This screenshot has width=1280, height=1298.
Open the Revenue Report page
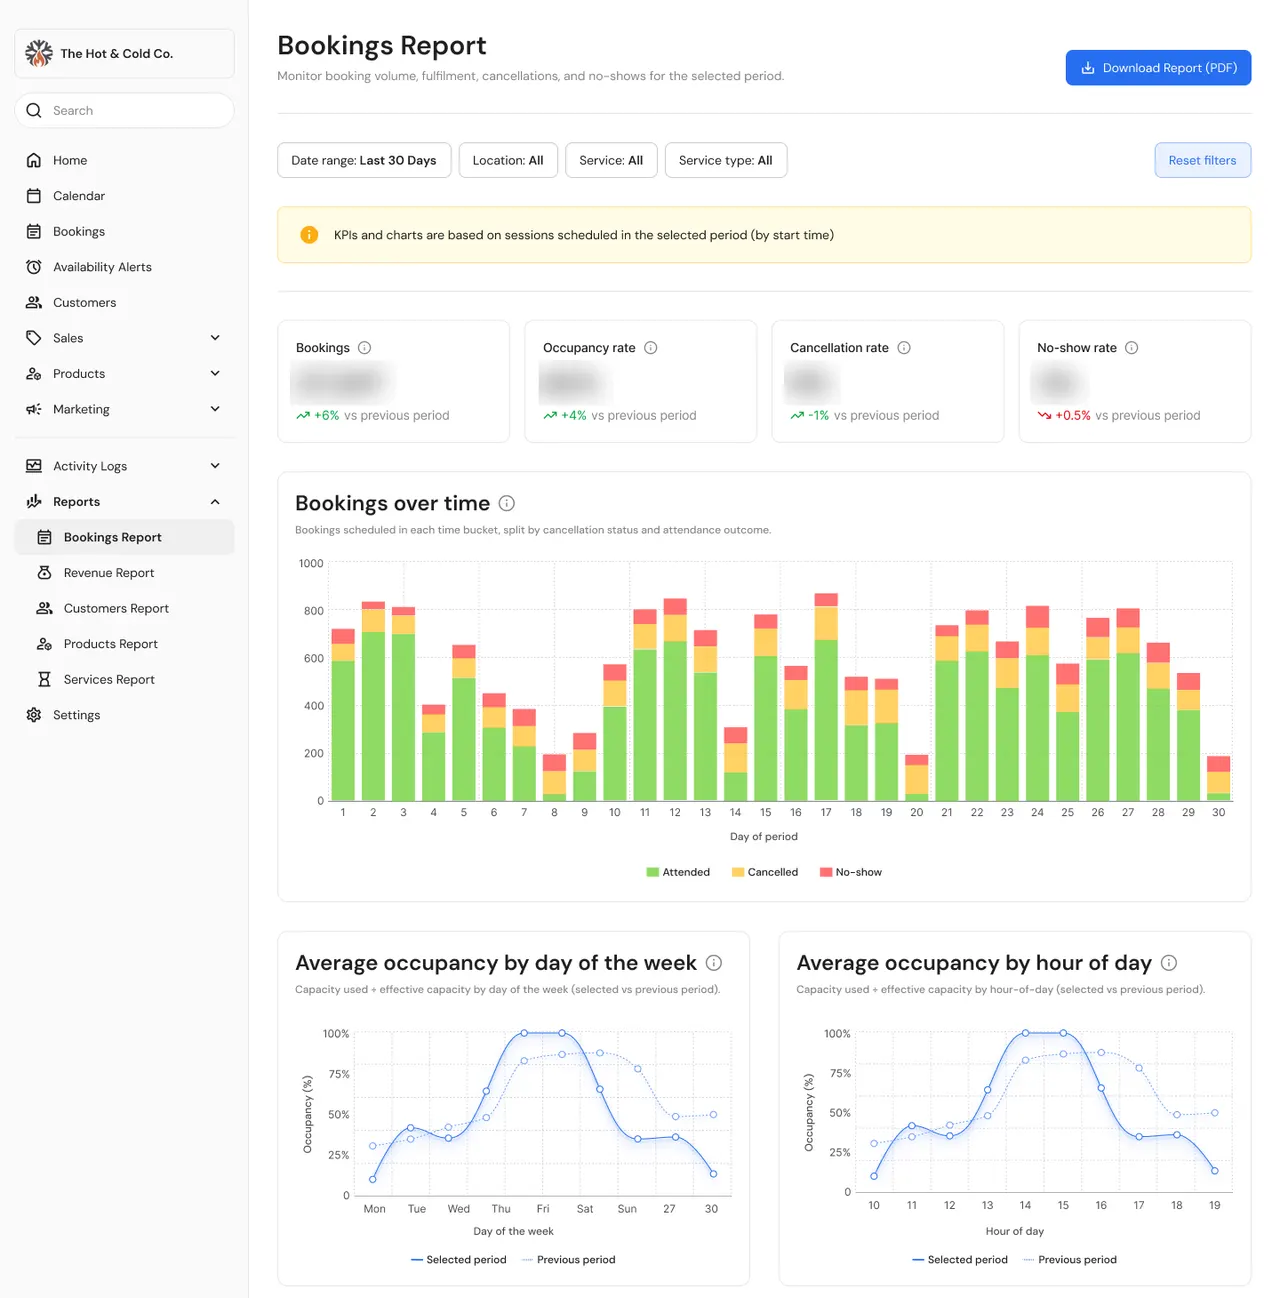124,573
